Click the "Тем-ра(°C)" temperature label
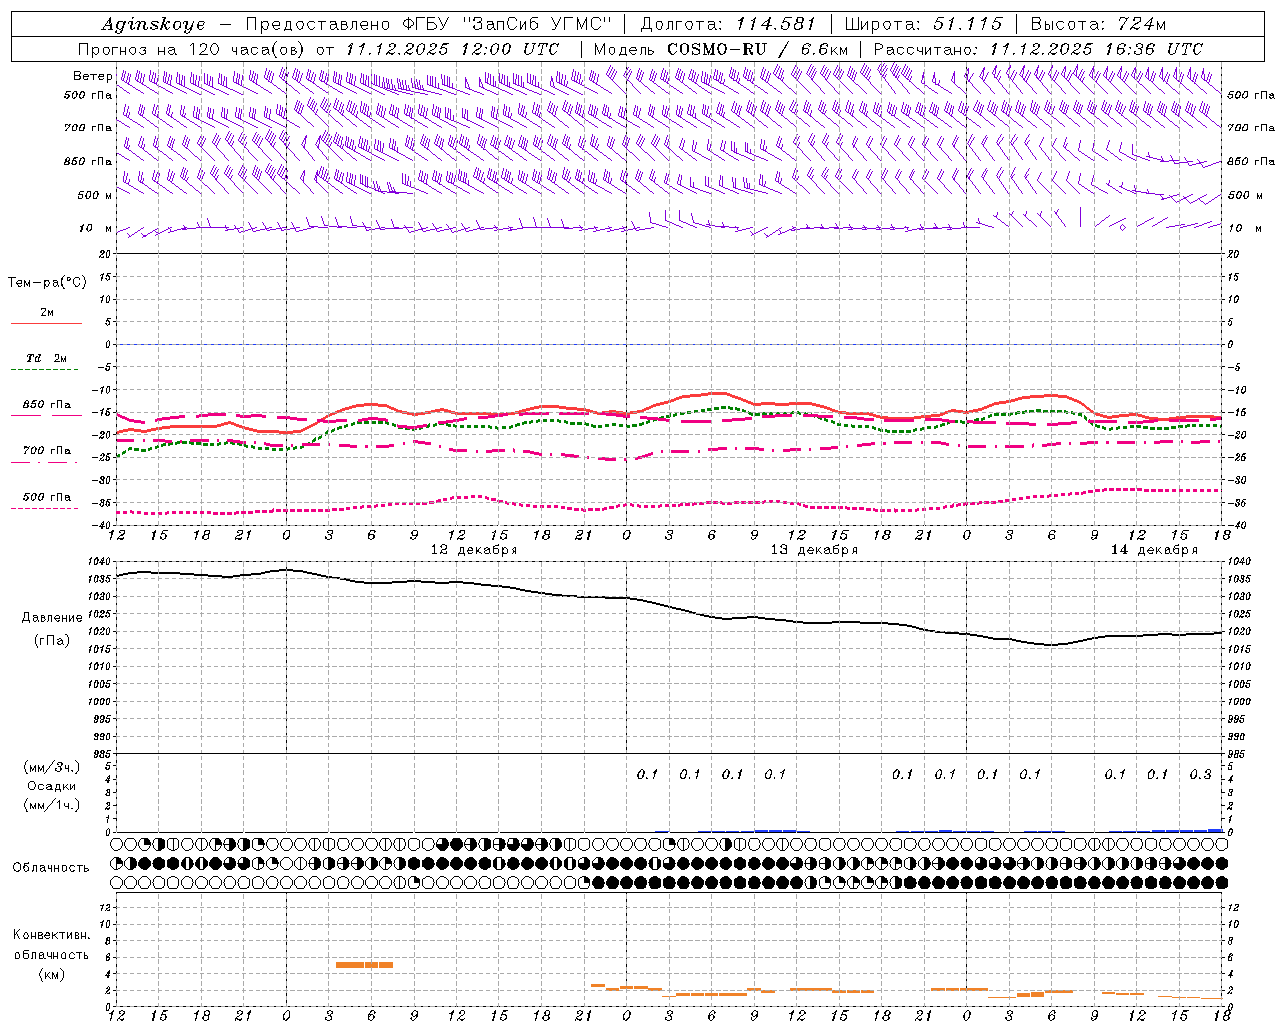This screenshot has height=1024, width=1280. [47, 282]
